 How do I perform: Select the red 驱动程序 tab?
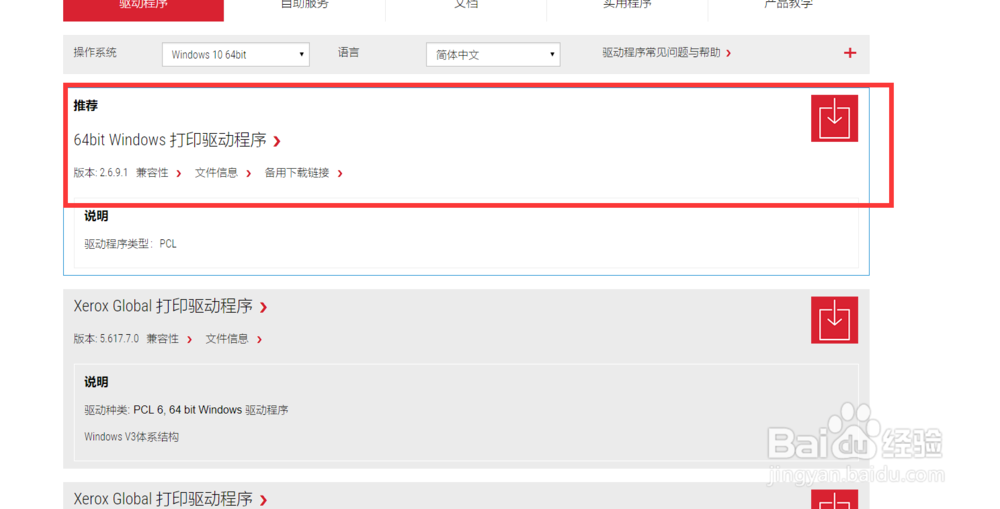[143, 9]
